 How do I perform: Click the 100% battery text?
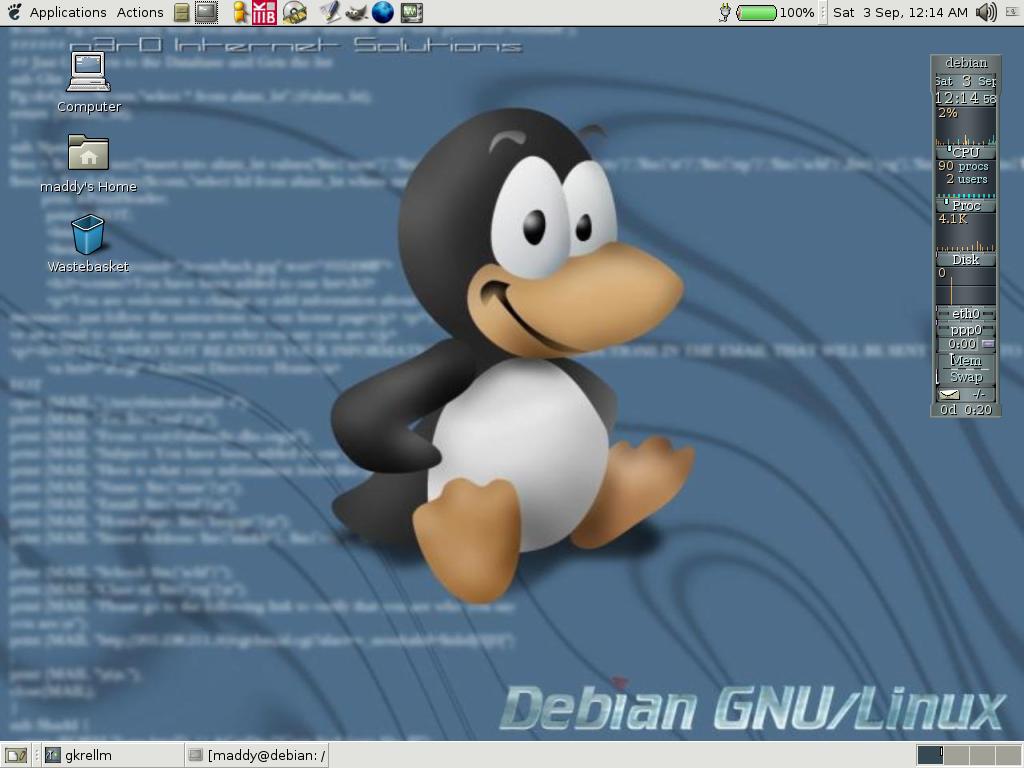(797, 12)
